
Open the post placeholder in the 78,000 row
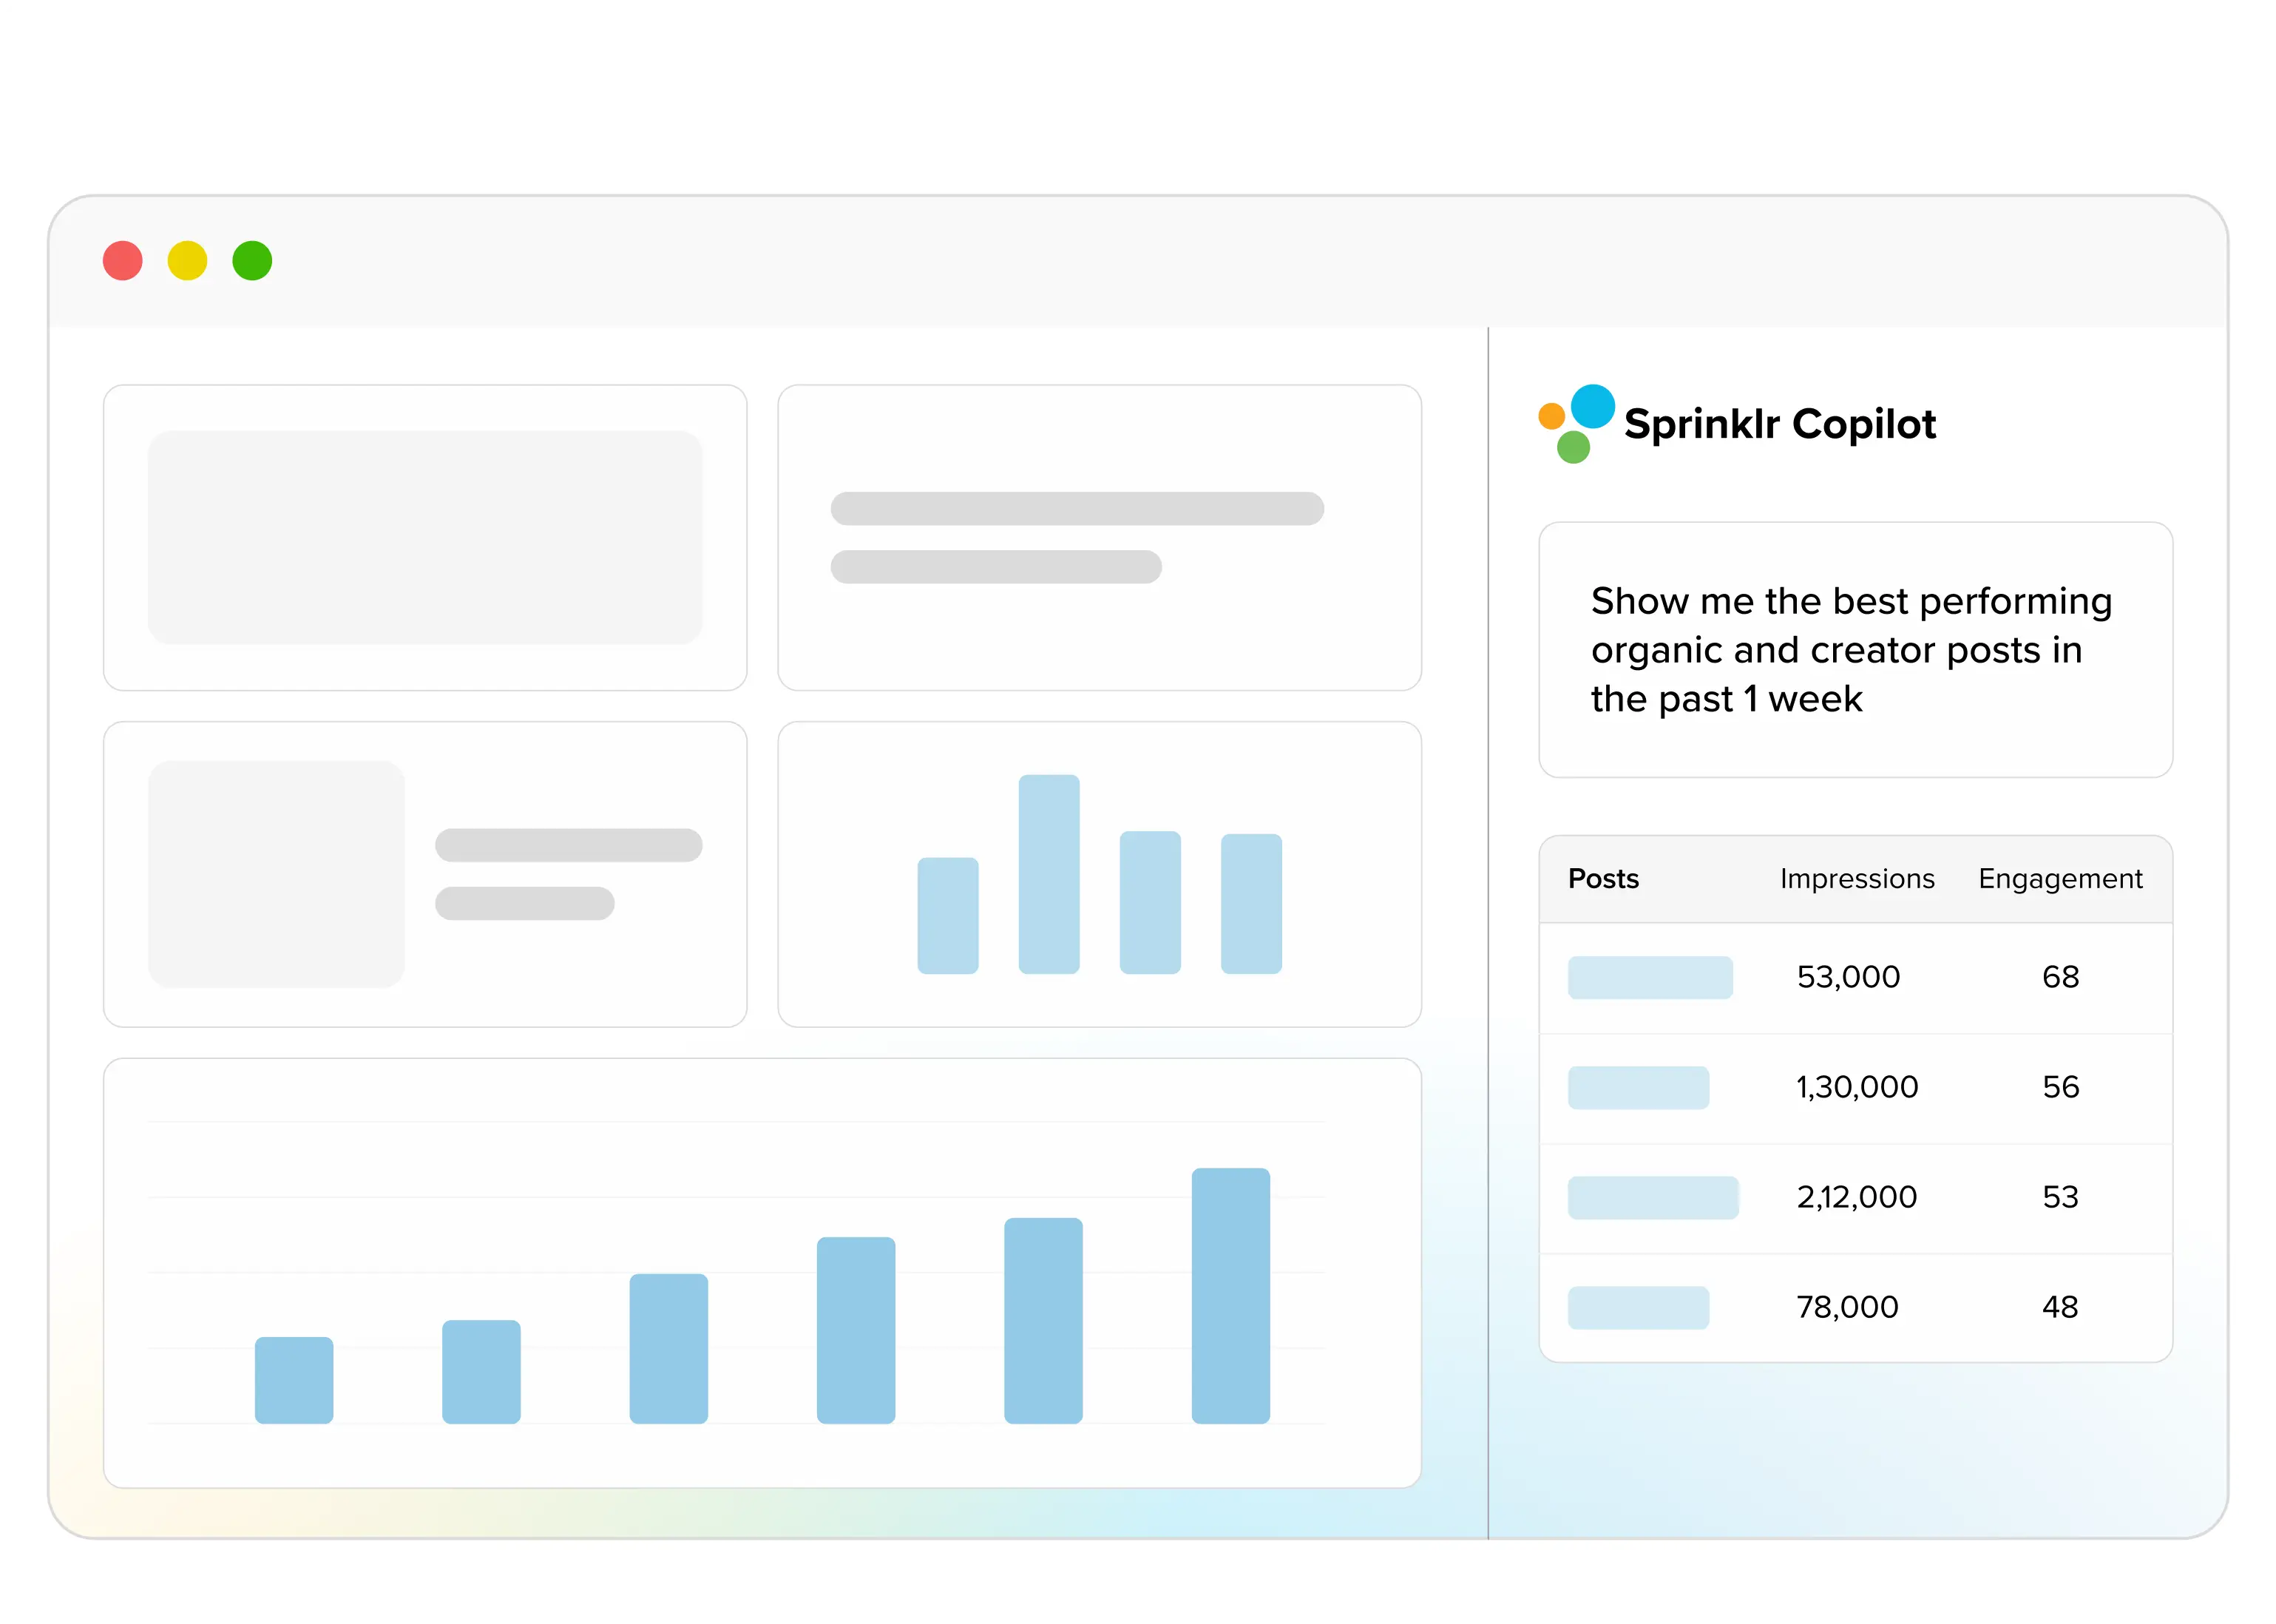pos(1638,1307)
